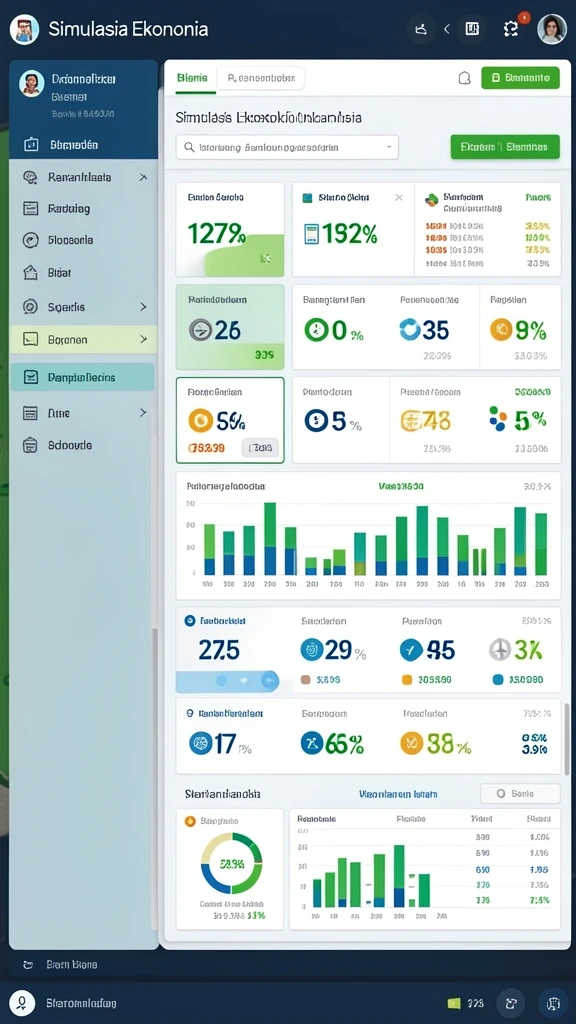Click the sidebar vertical scrollbar
Screen dimensions: 576x1024
click(x=154, y=777)
